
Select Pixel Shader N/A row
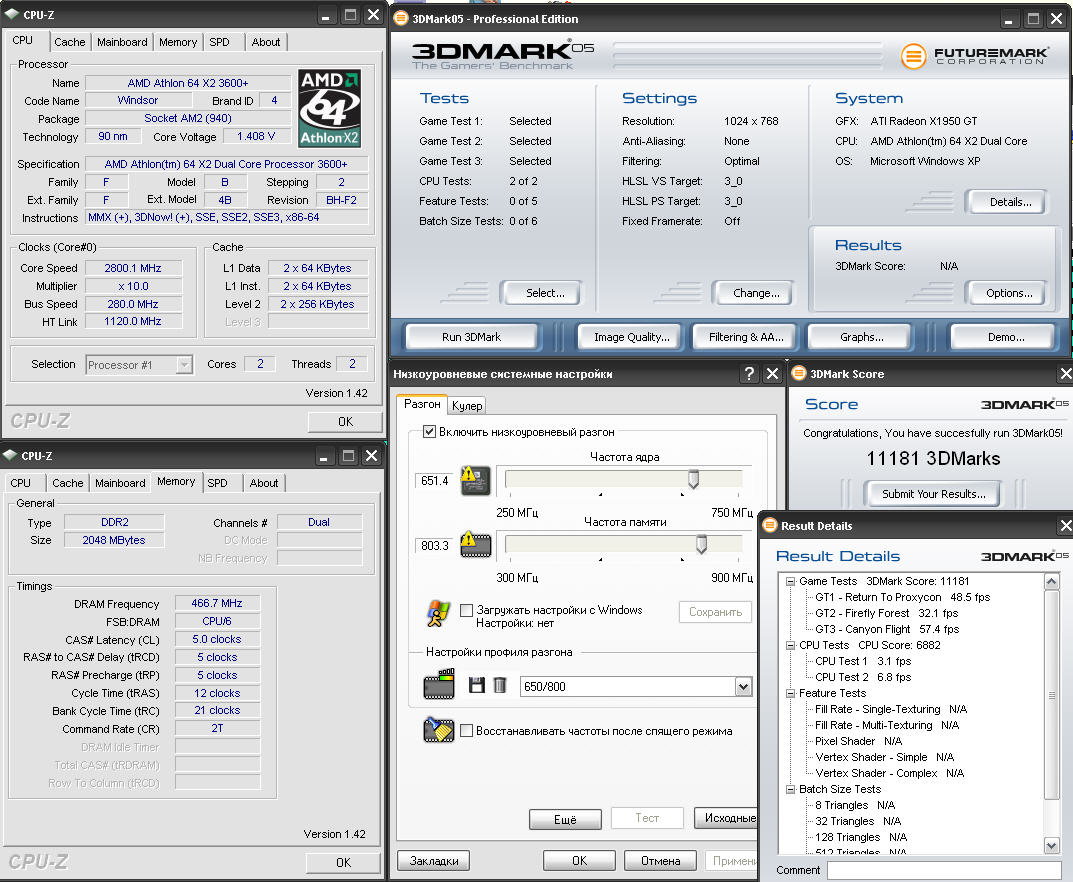coord(858,741)
